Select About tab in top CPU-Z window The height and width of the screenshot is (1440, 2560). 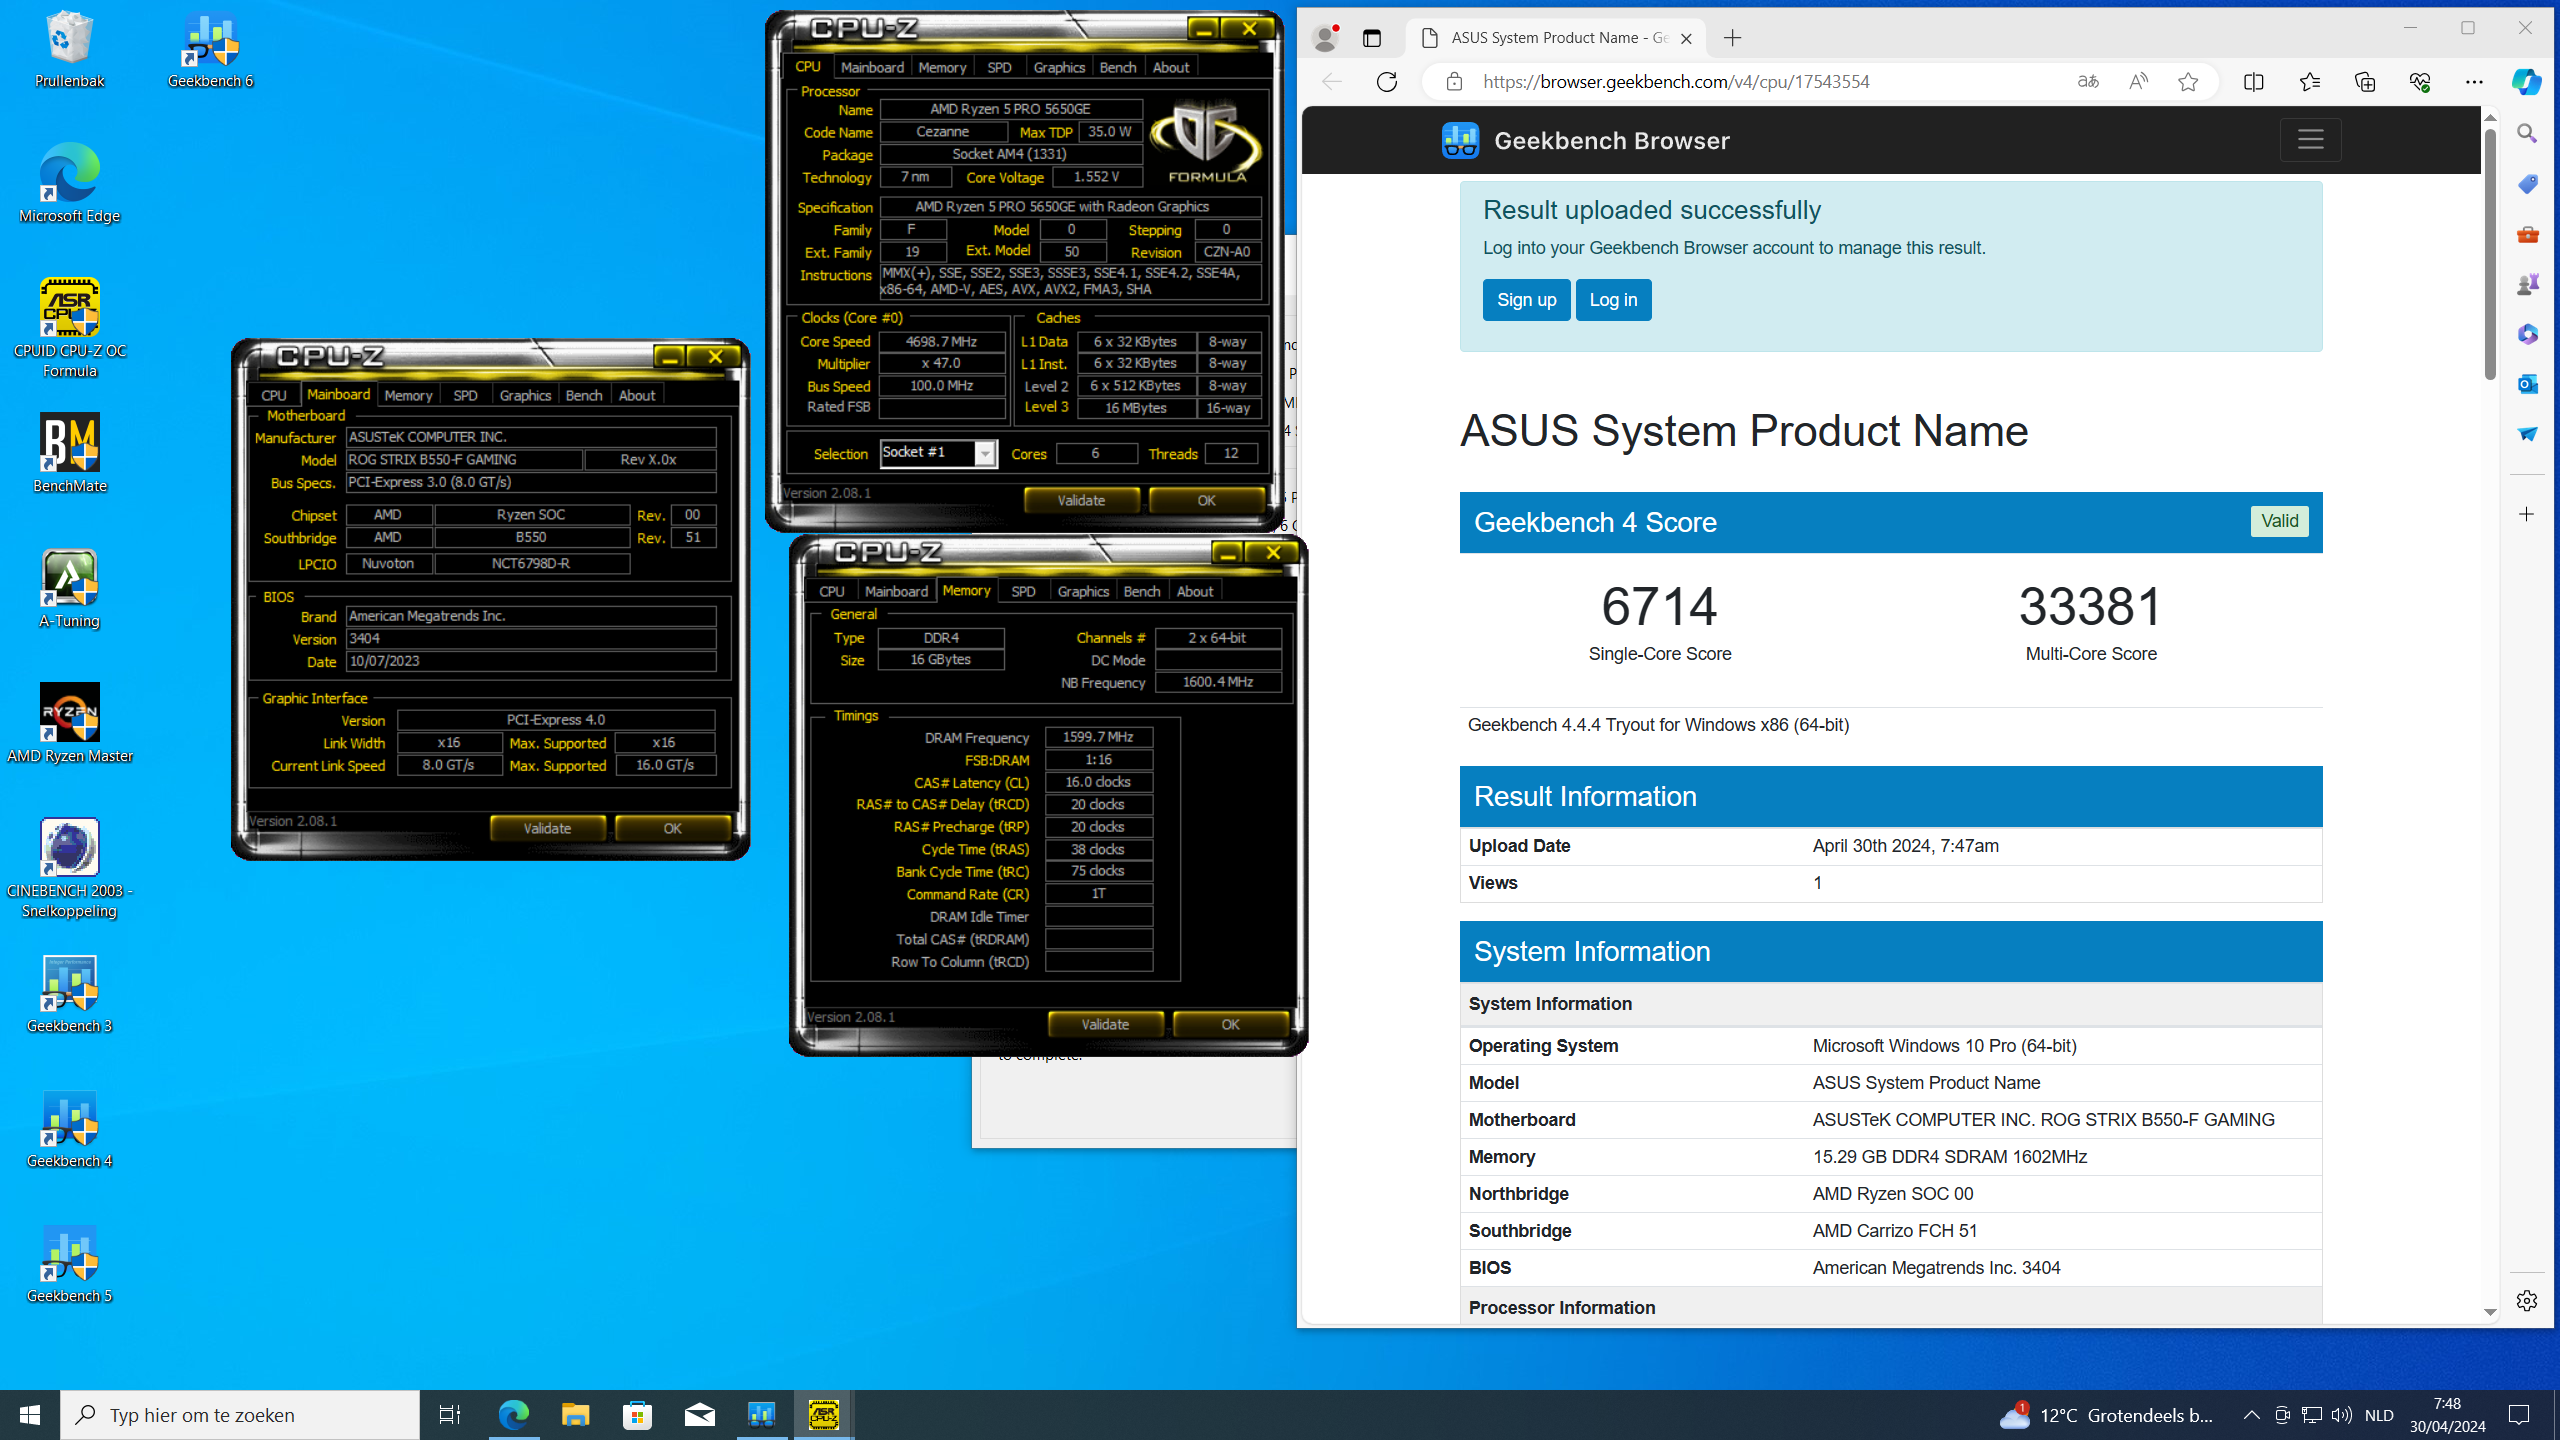point(1171,67)
